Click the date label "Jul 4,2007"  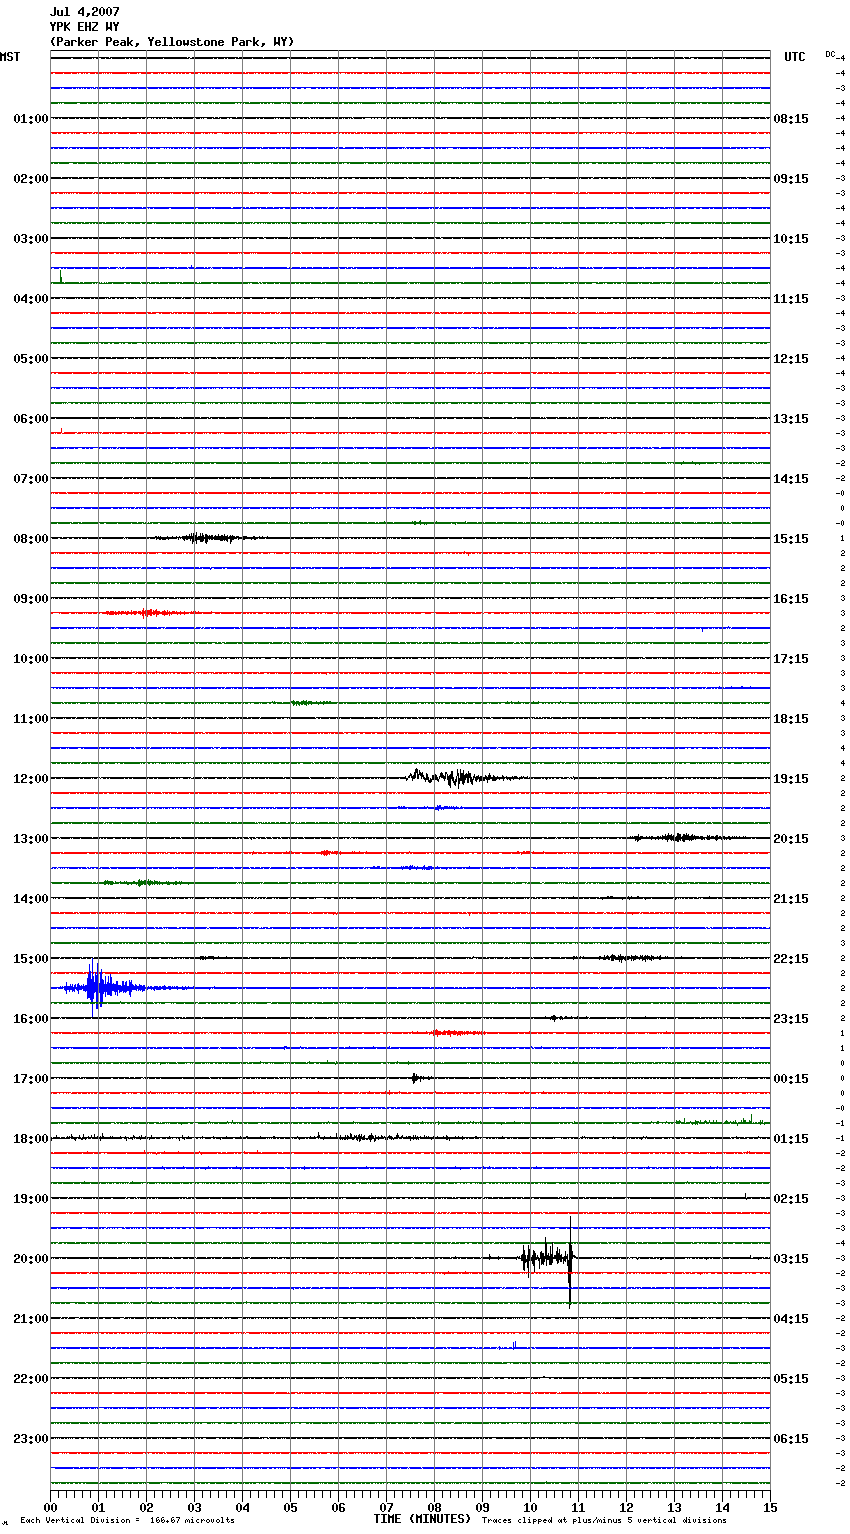pos(85,12)
